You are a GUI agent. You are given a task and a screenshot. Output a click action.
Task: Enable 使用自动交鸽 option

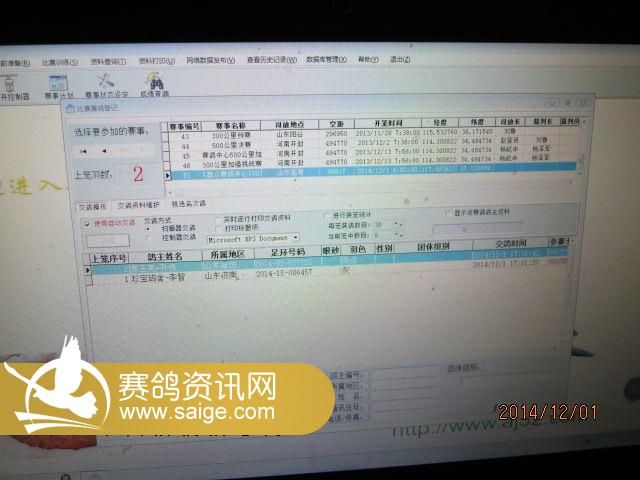coord(86,223)
